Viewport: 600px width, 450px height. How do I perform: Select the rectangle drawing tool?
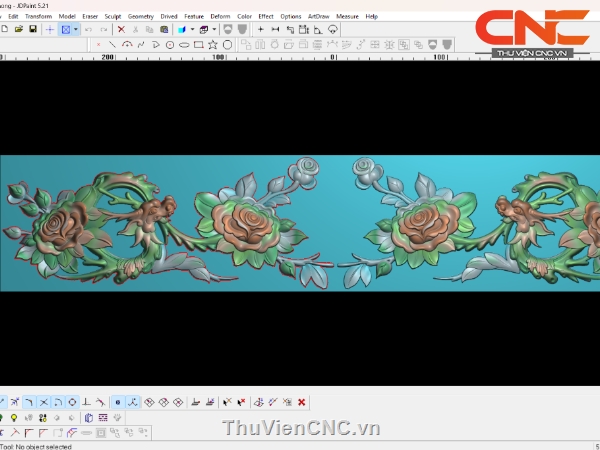199,45
